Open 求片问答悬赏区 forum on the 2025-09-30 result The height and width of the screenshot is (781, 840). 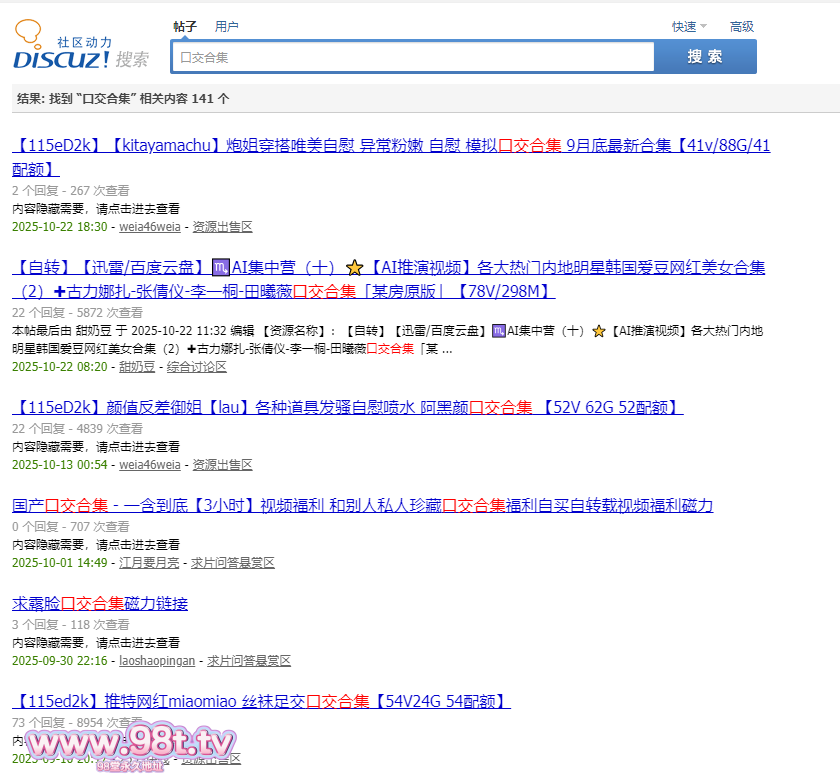249,661
